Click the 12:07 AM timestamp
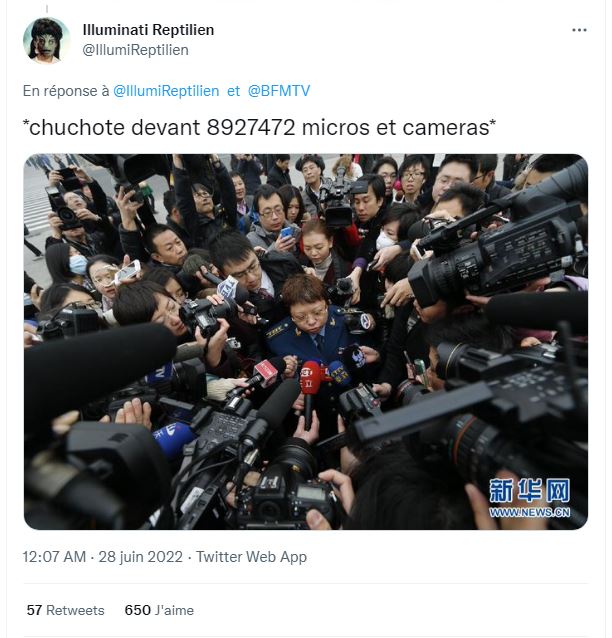Image resolution: width=612 pixels, height=638 pixels. [54, 557]
